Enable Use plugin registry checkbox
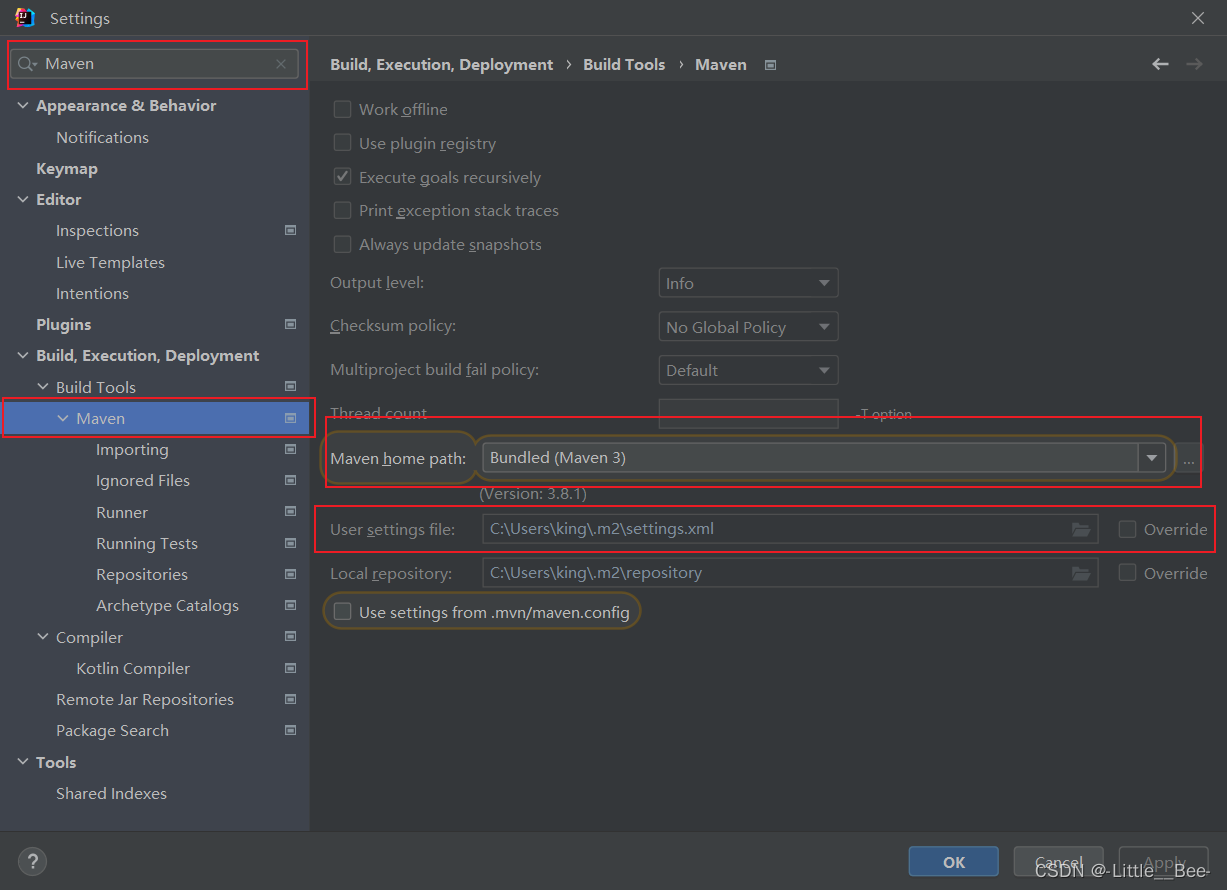Viewport: 1227px width, 890px height. (x=342, y=144)
